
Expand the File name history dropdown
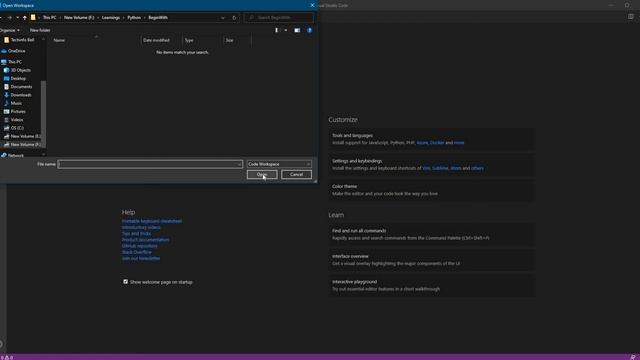tap(239, 164)
